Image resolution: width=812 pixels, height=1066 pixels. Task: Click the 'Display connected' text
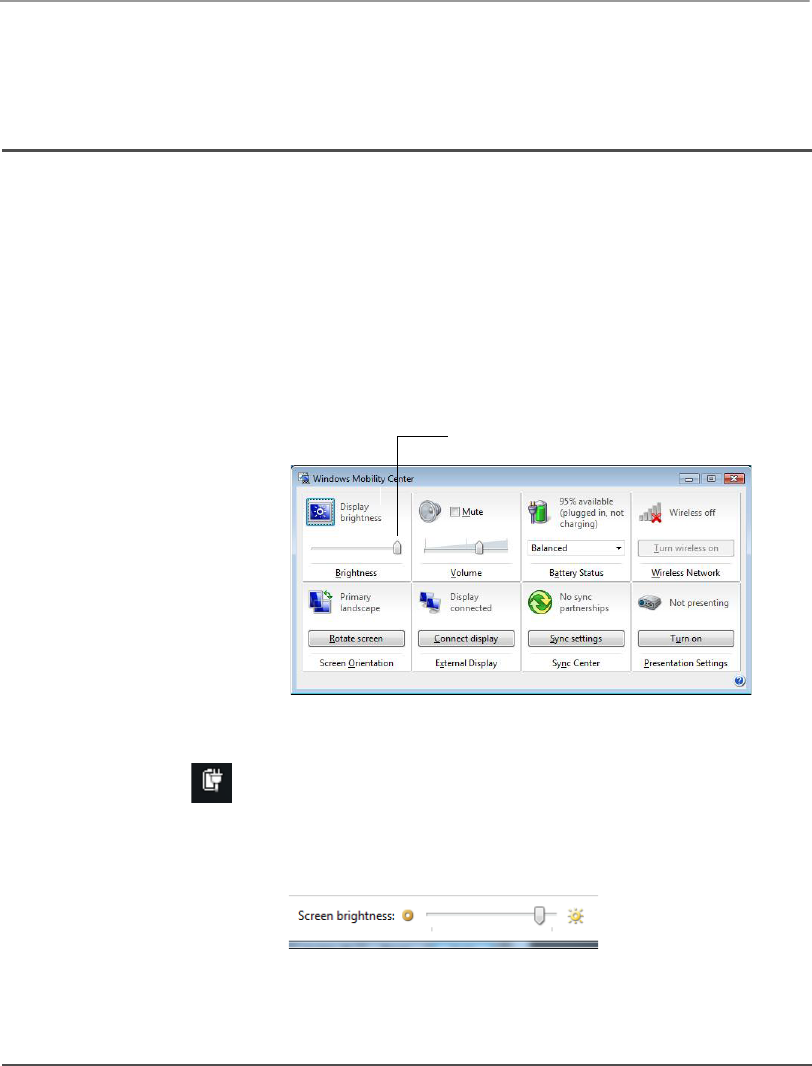tap(471, 602)
